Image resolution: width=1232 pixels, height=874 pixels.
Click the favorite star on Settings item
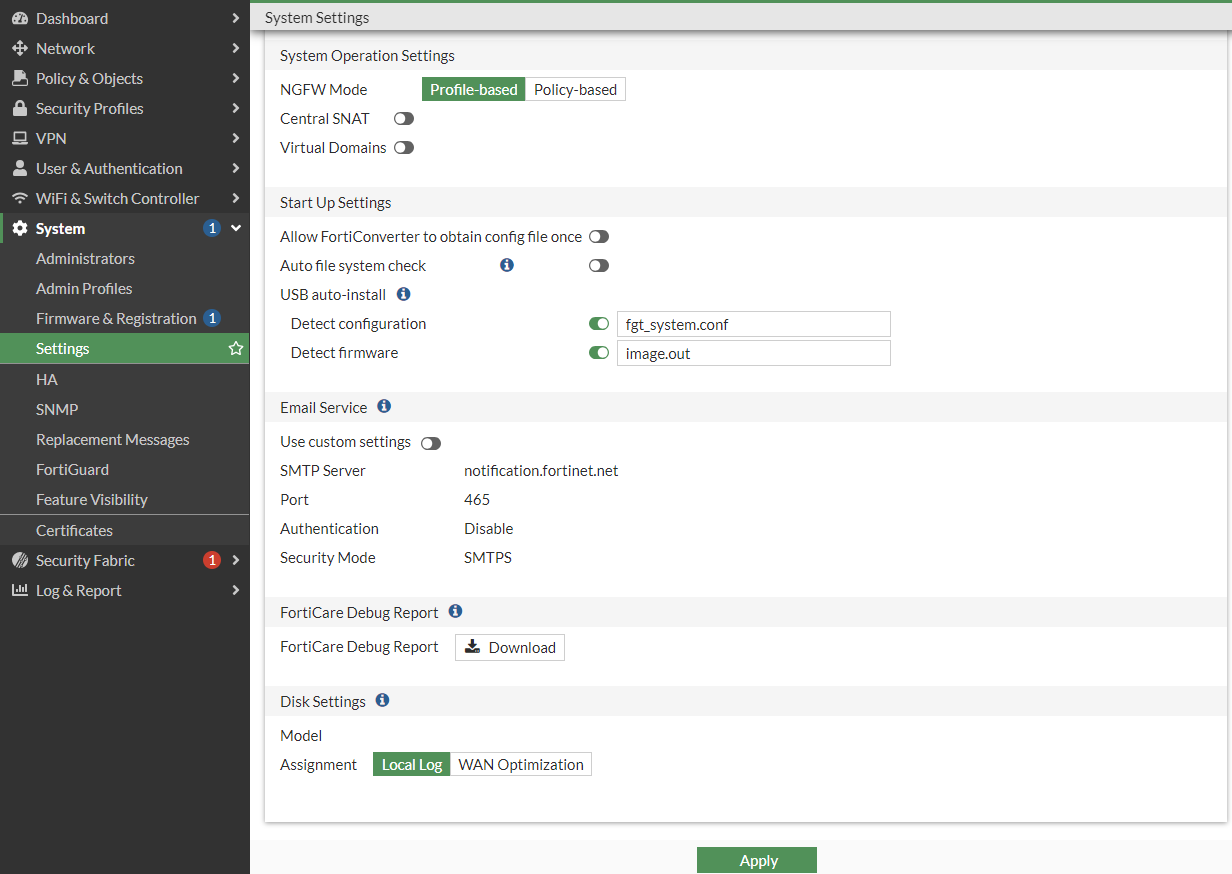pos(236,349)
